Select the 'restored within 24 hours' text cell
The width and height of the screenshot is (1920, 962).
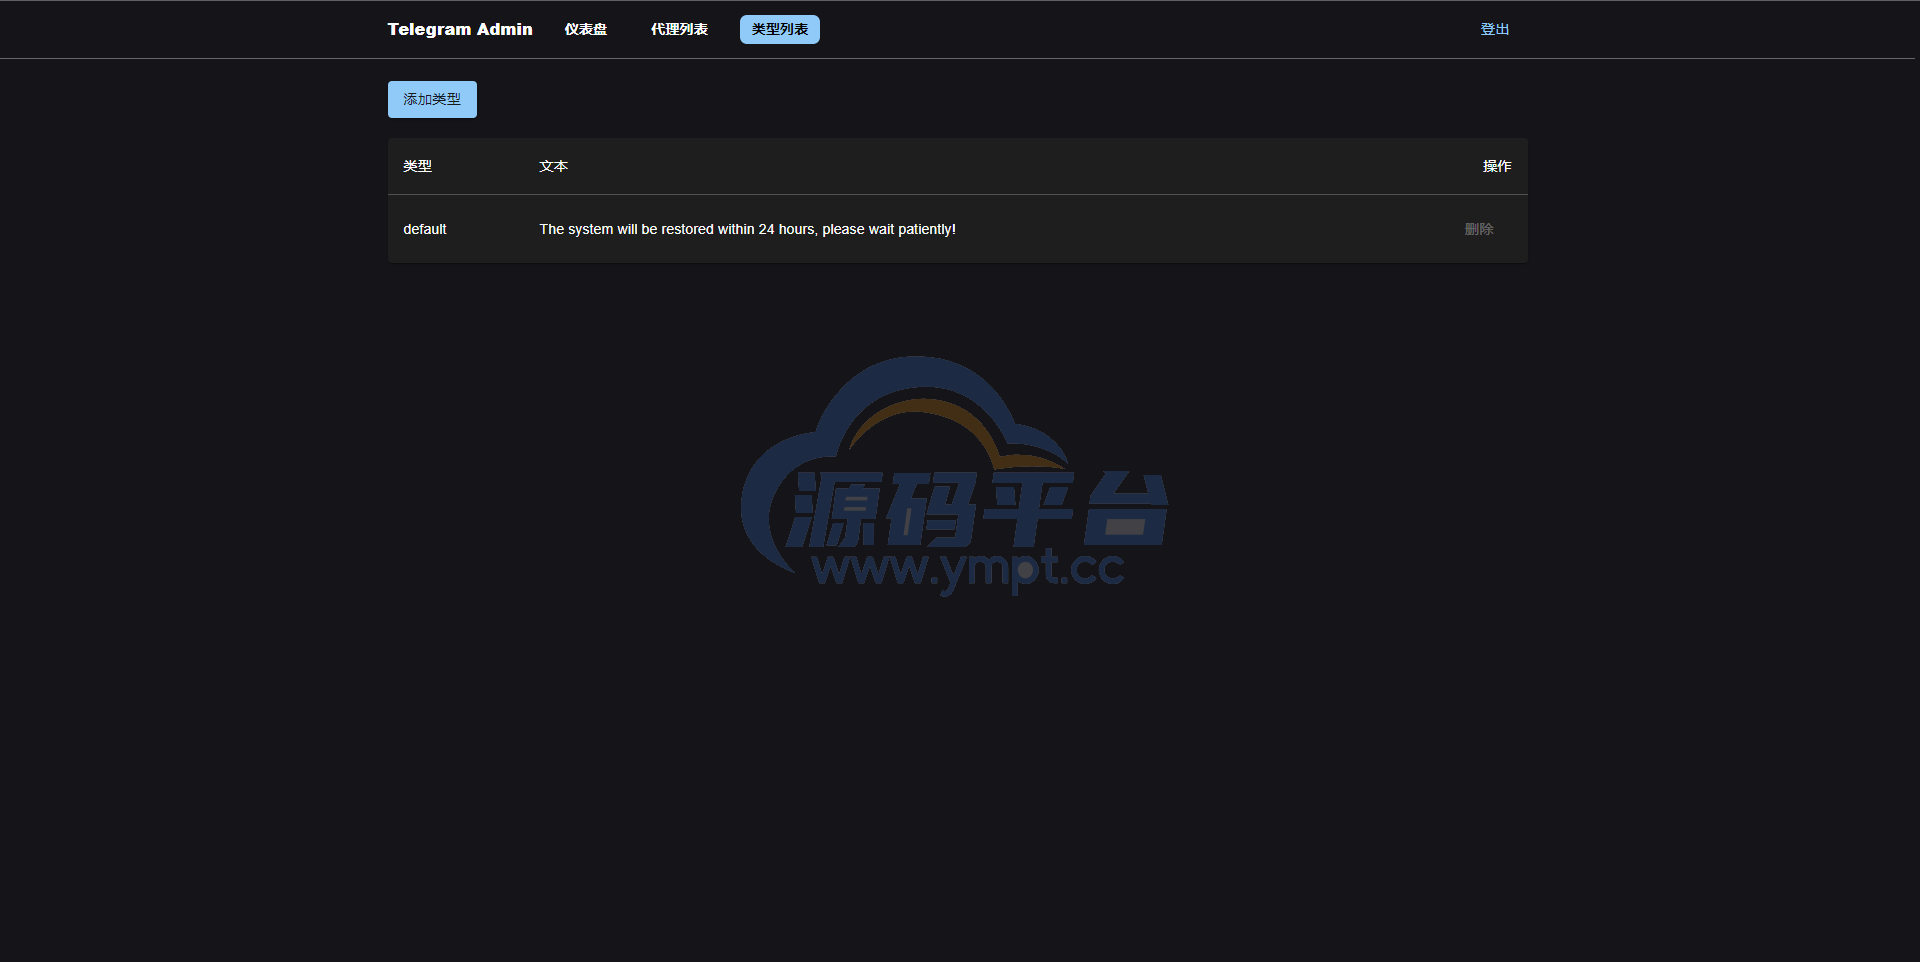click(x=748, y=229)
